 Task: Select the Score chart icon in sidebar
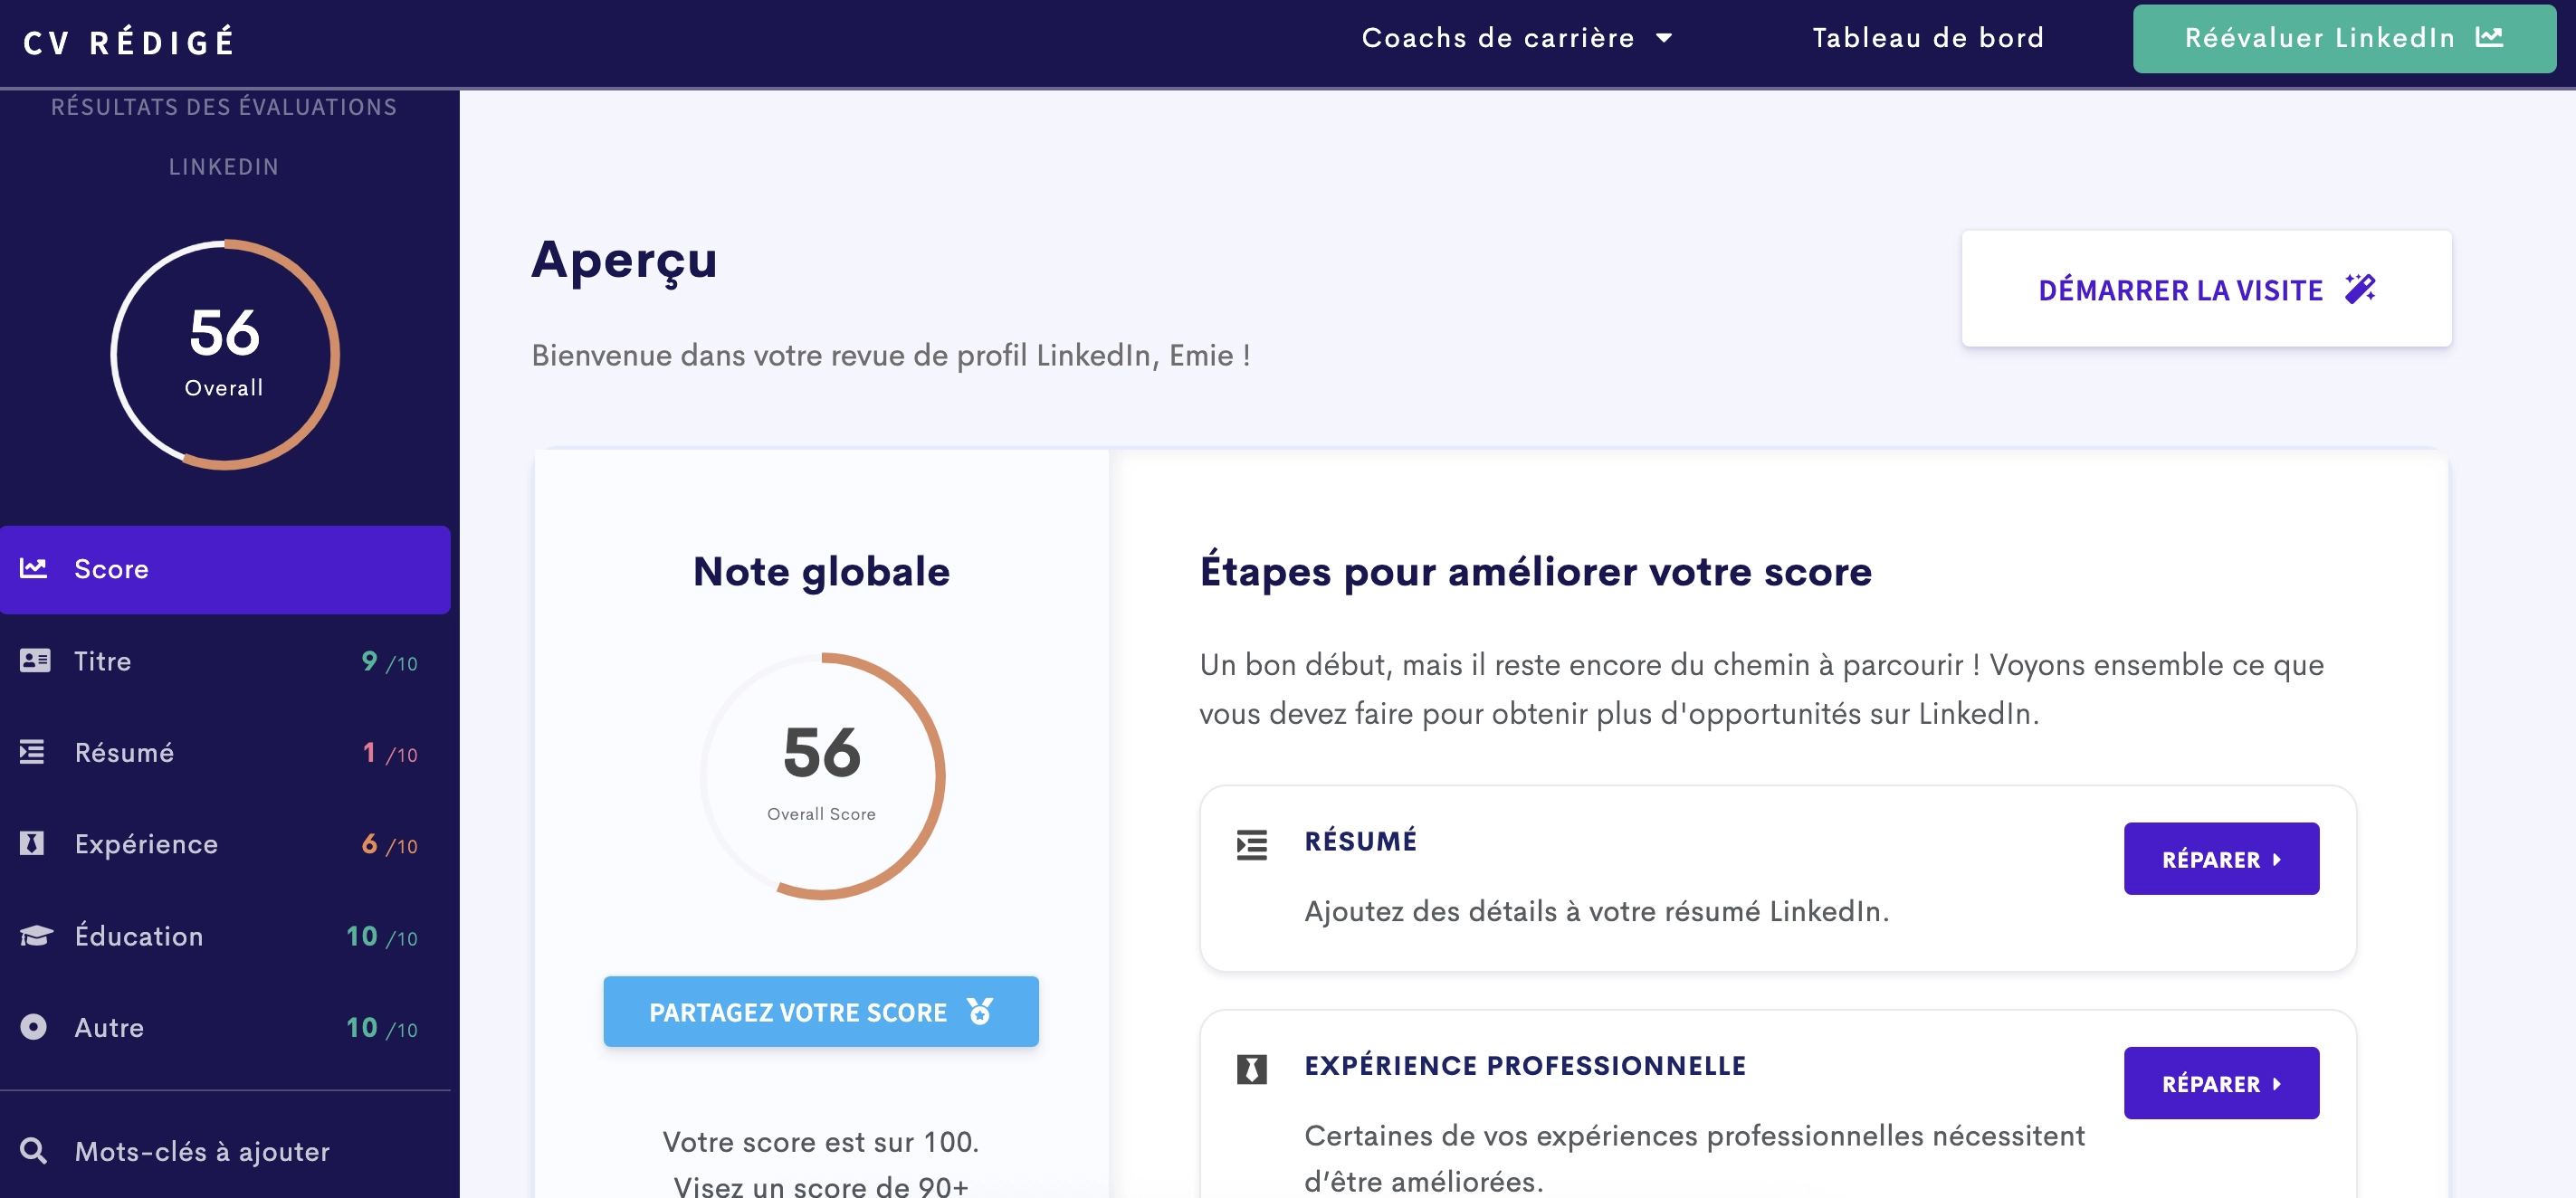[x=34, y=568]
